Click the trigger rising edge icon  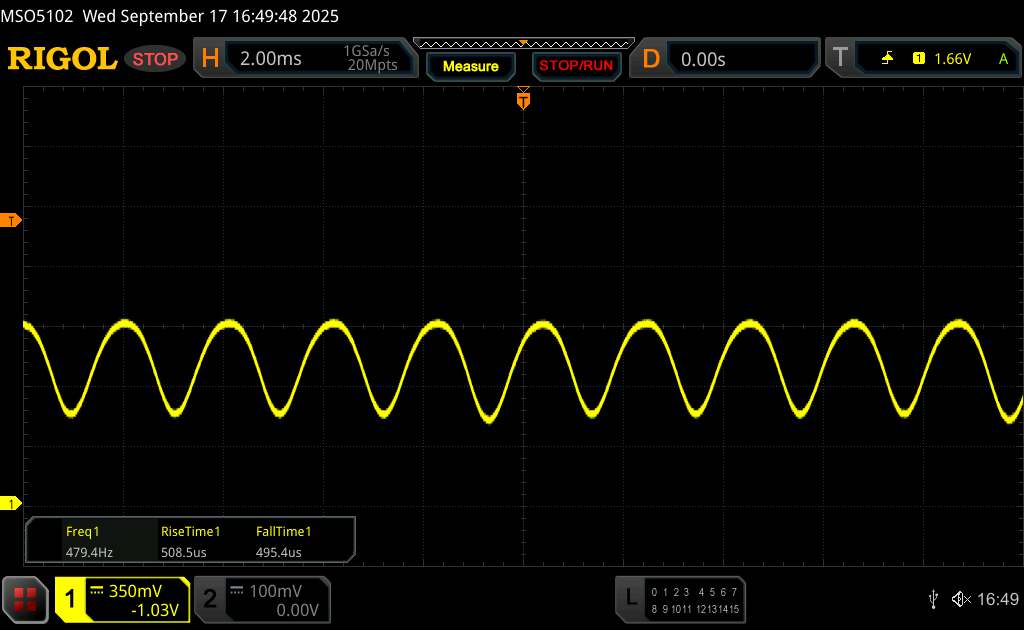(x=887, y=59)
